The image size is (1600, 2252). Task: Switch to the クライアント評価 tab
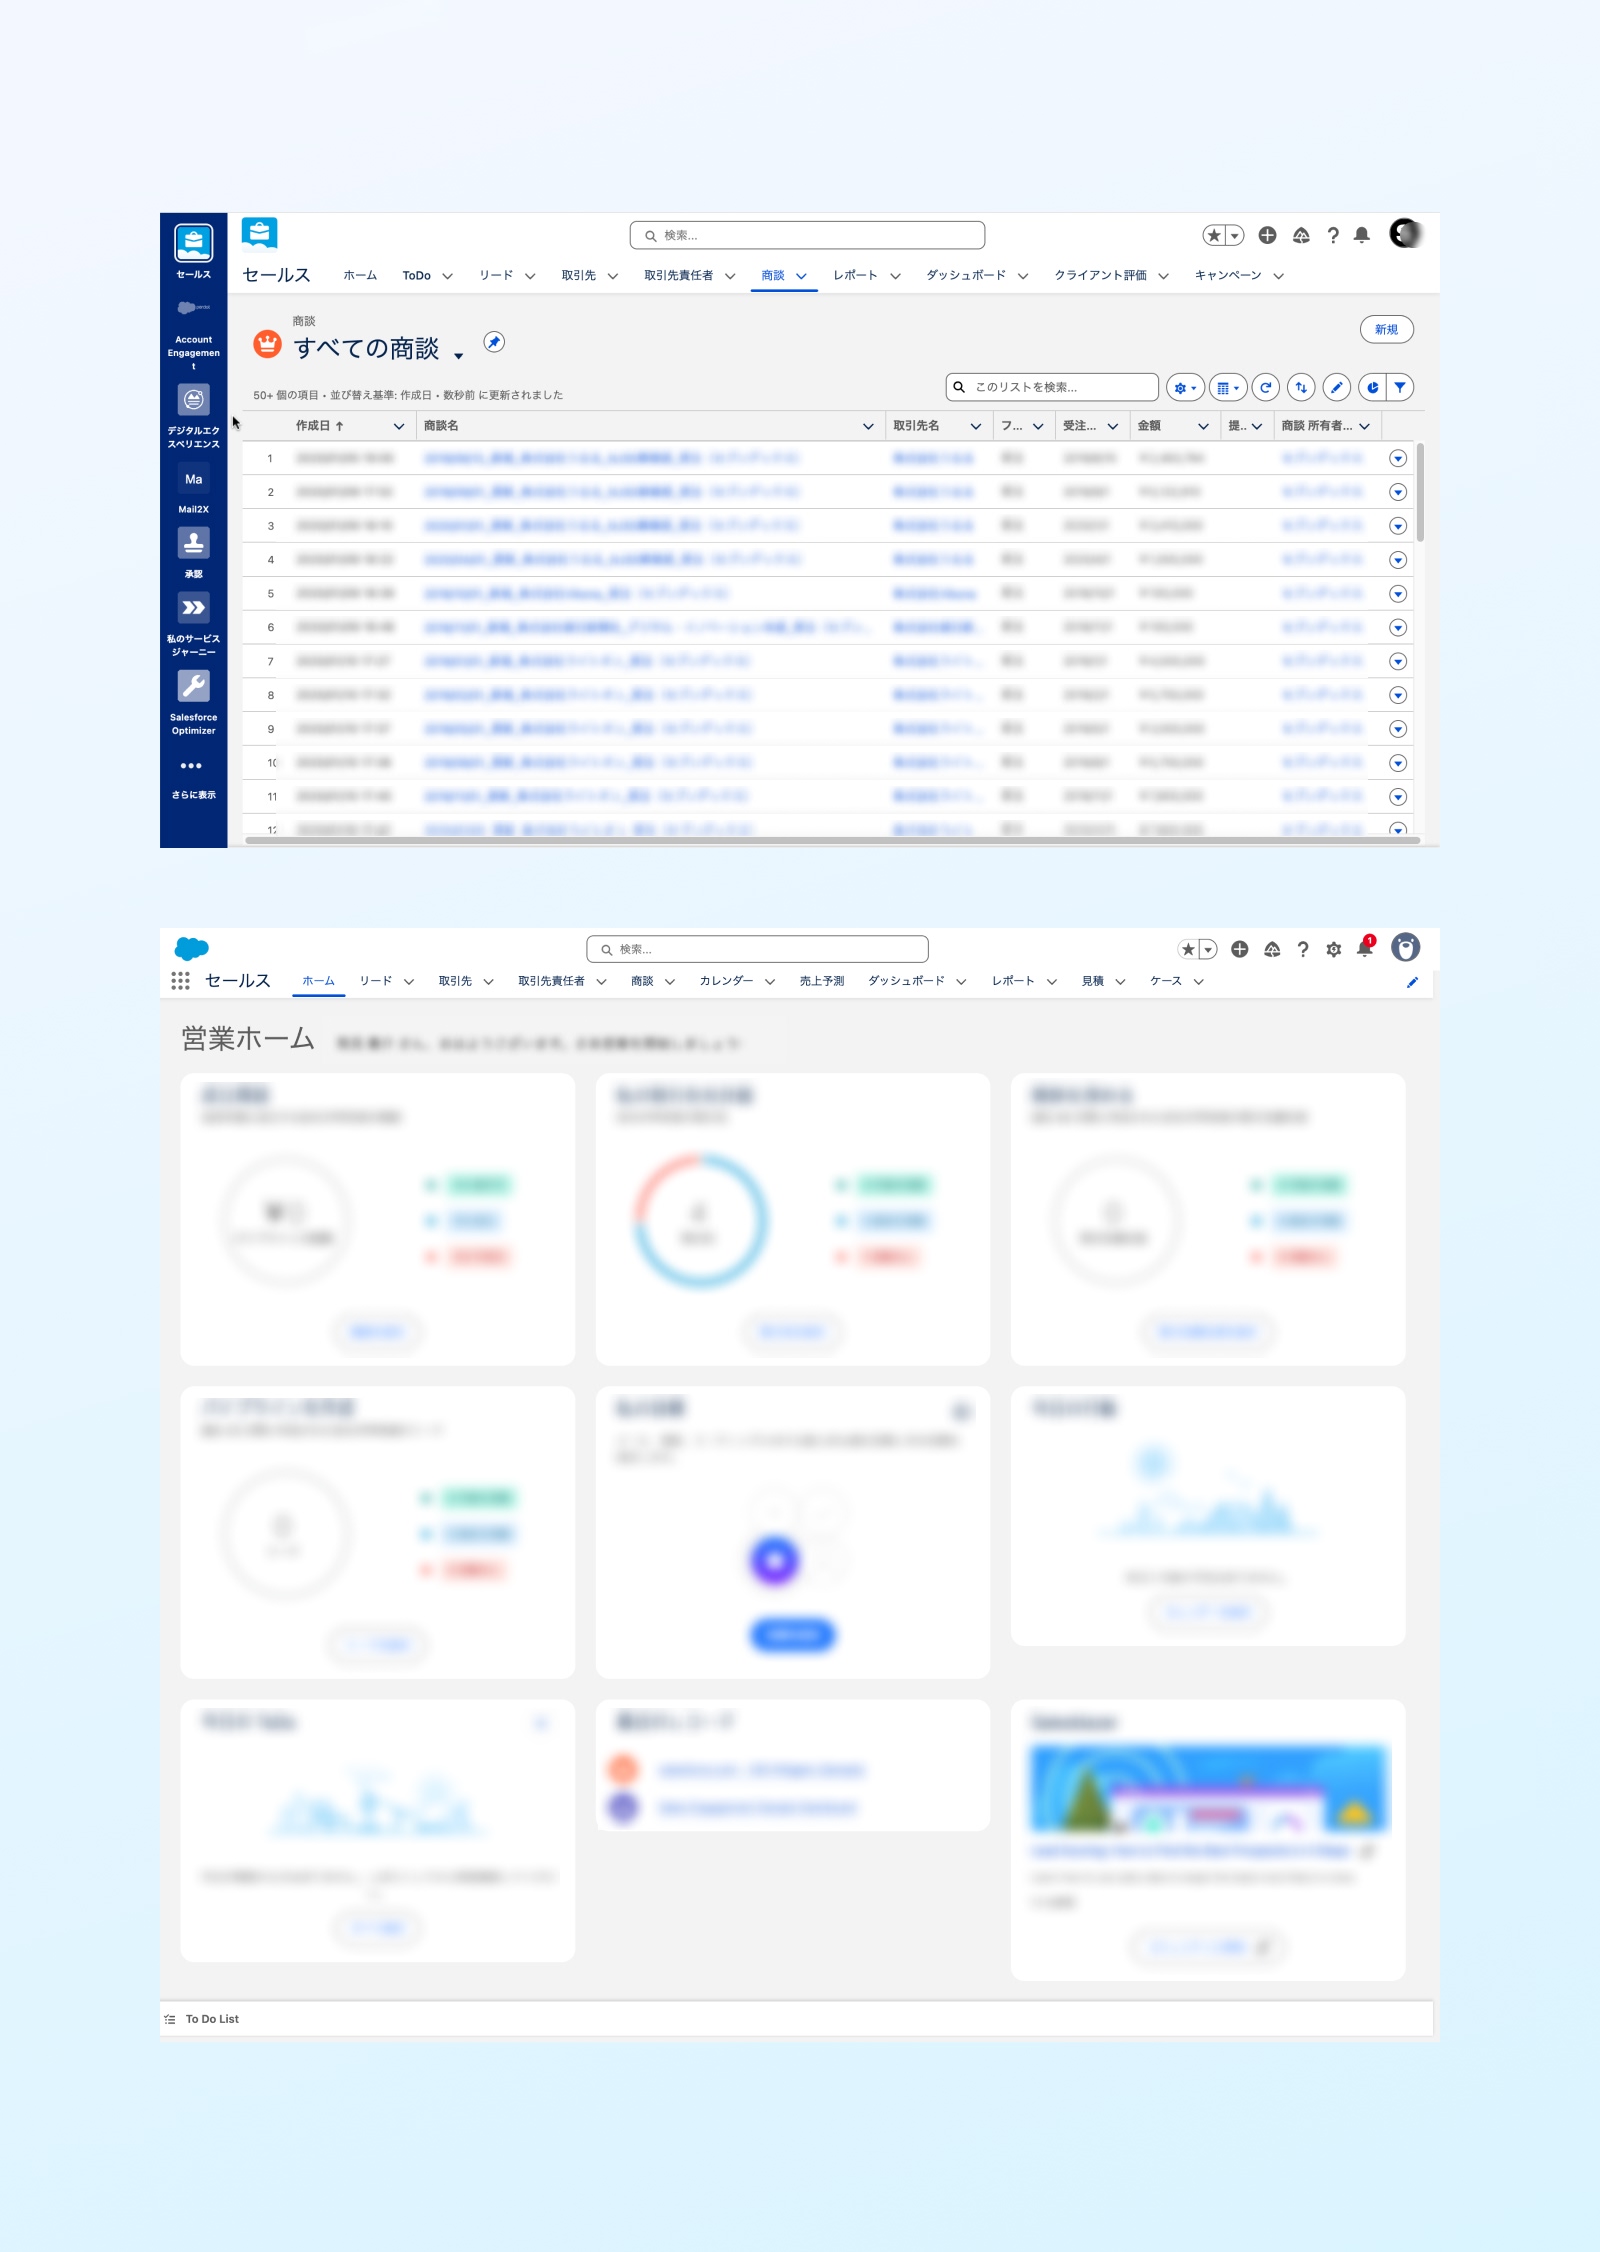tap(1100, 275)
